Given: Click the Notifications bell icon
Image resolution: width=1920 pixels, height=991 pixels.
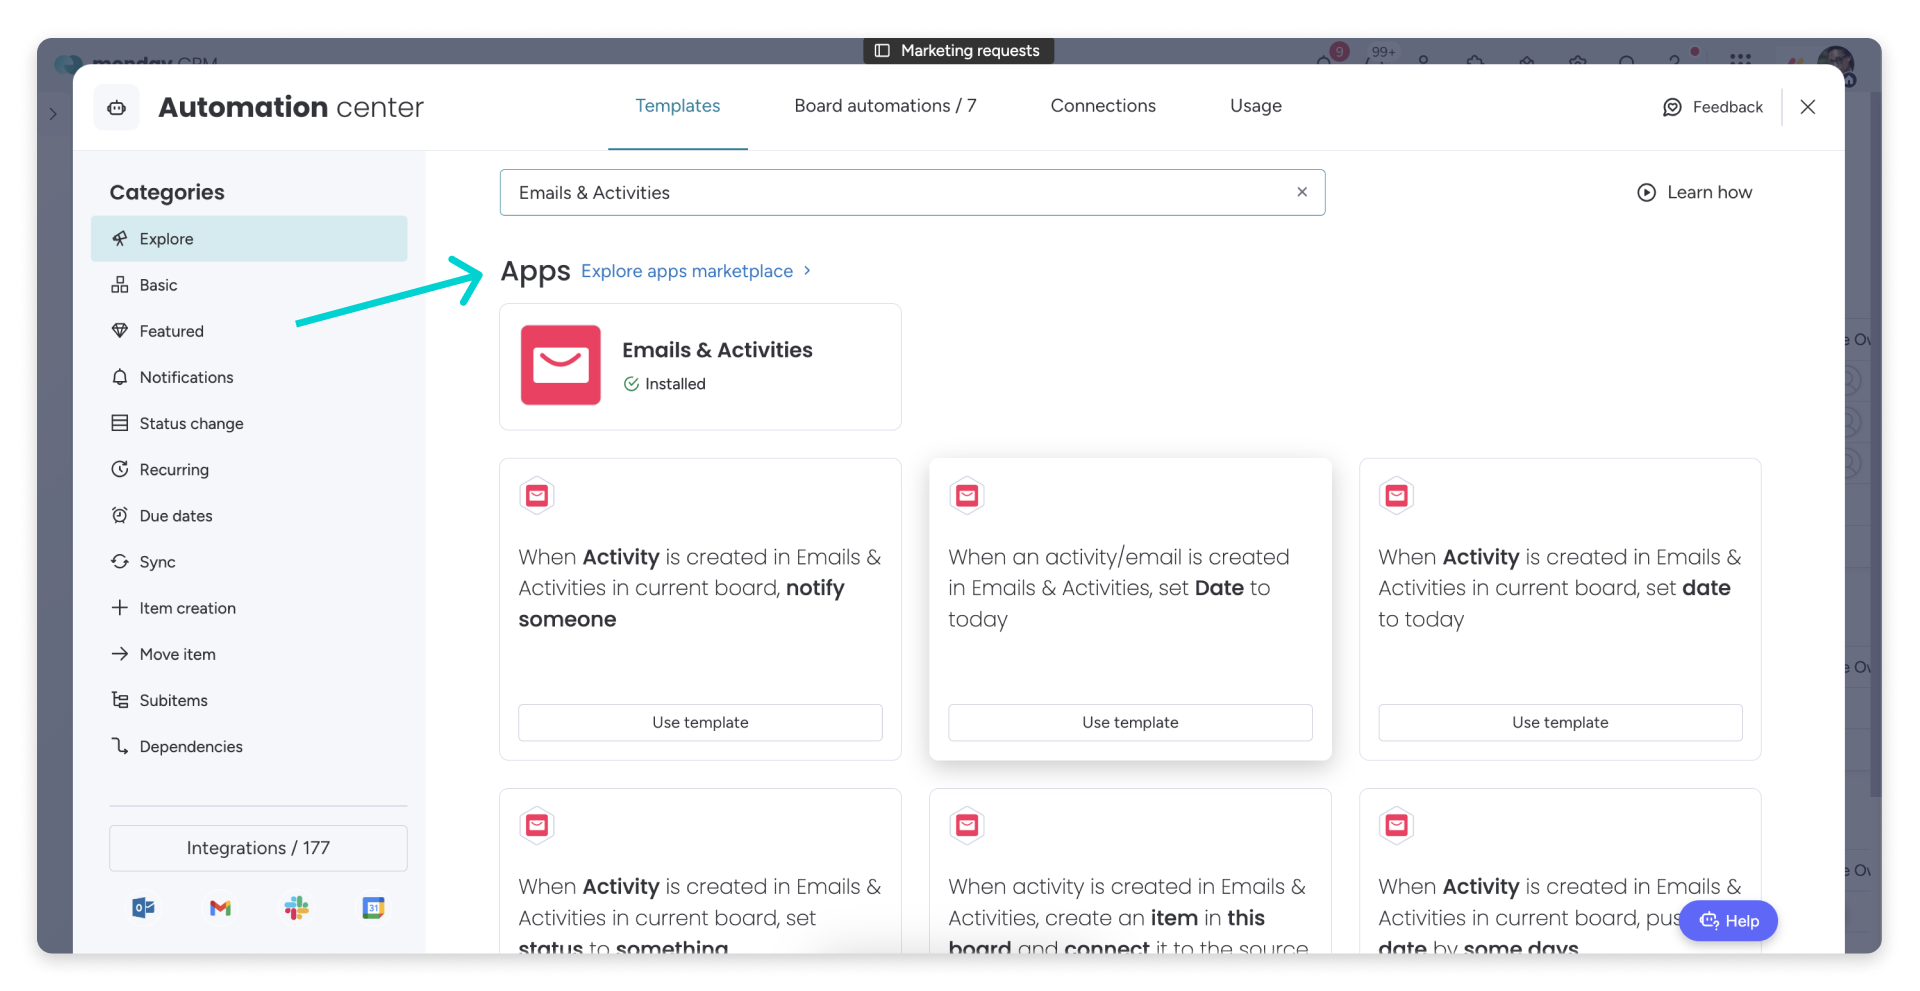Looking at the screenshot, I should pos(120,377).
